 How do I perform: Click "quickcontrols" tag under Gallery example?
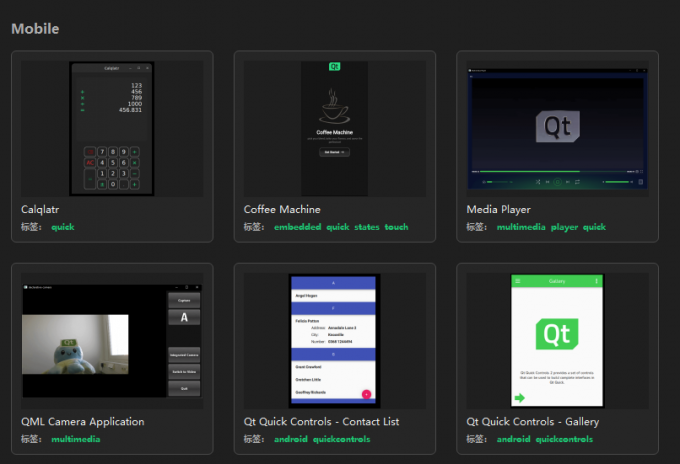564,439
